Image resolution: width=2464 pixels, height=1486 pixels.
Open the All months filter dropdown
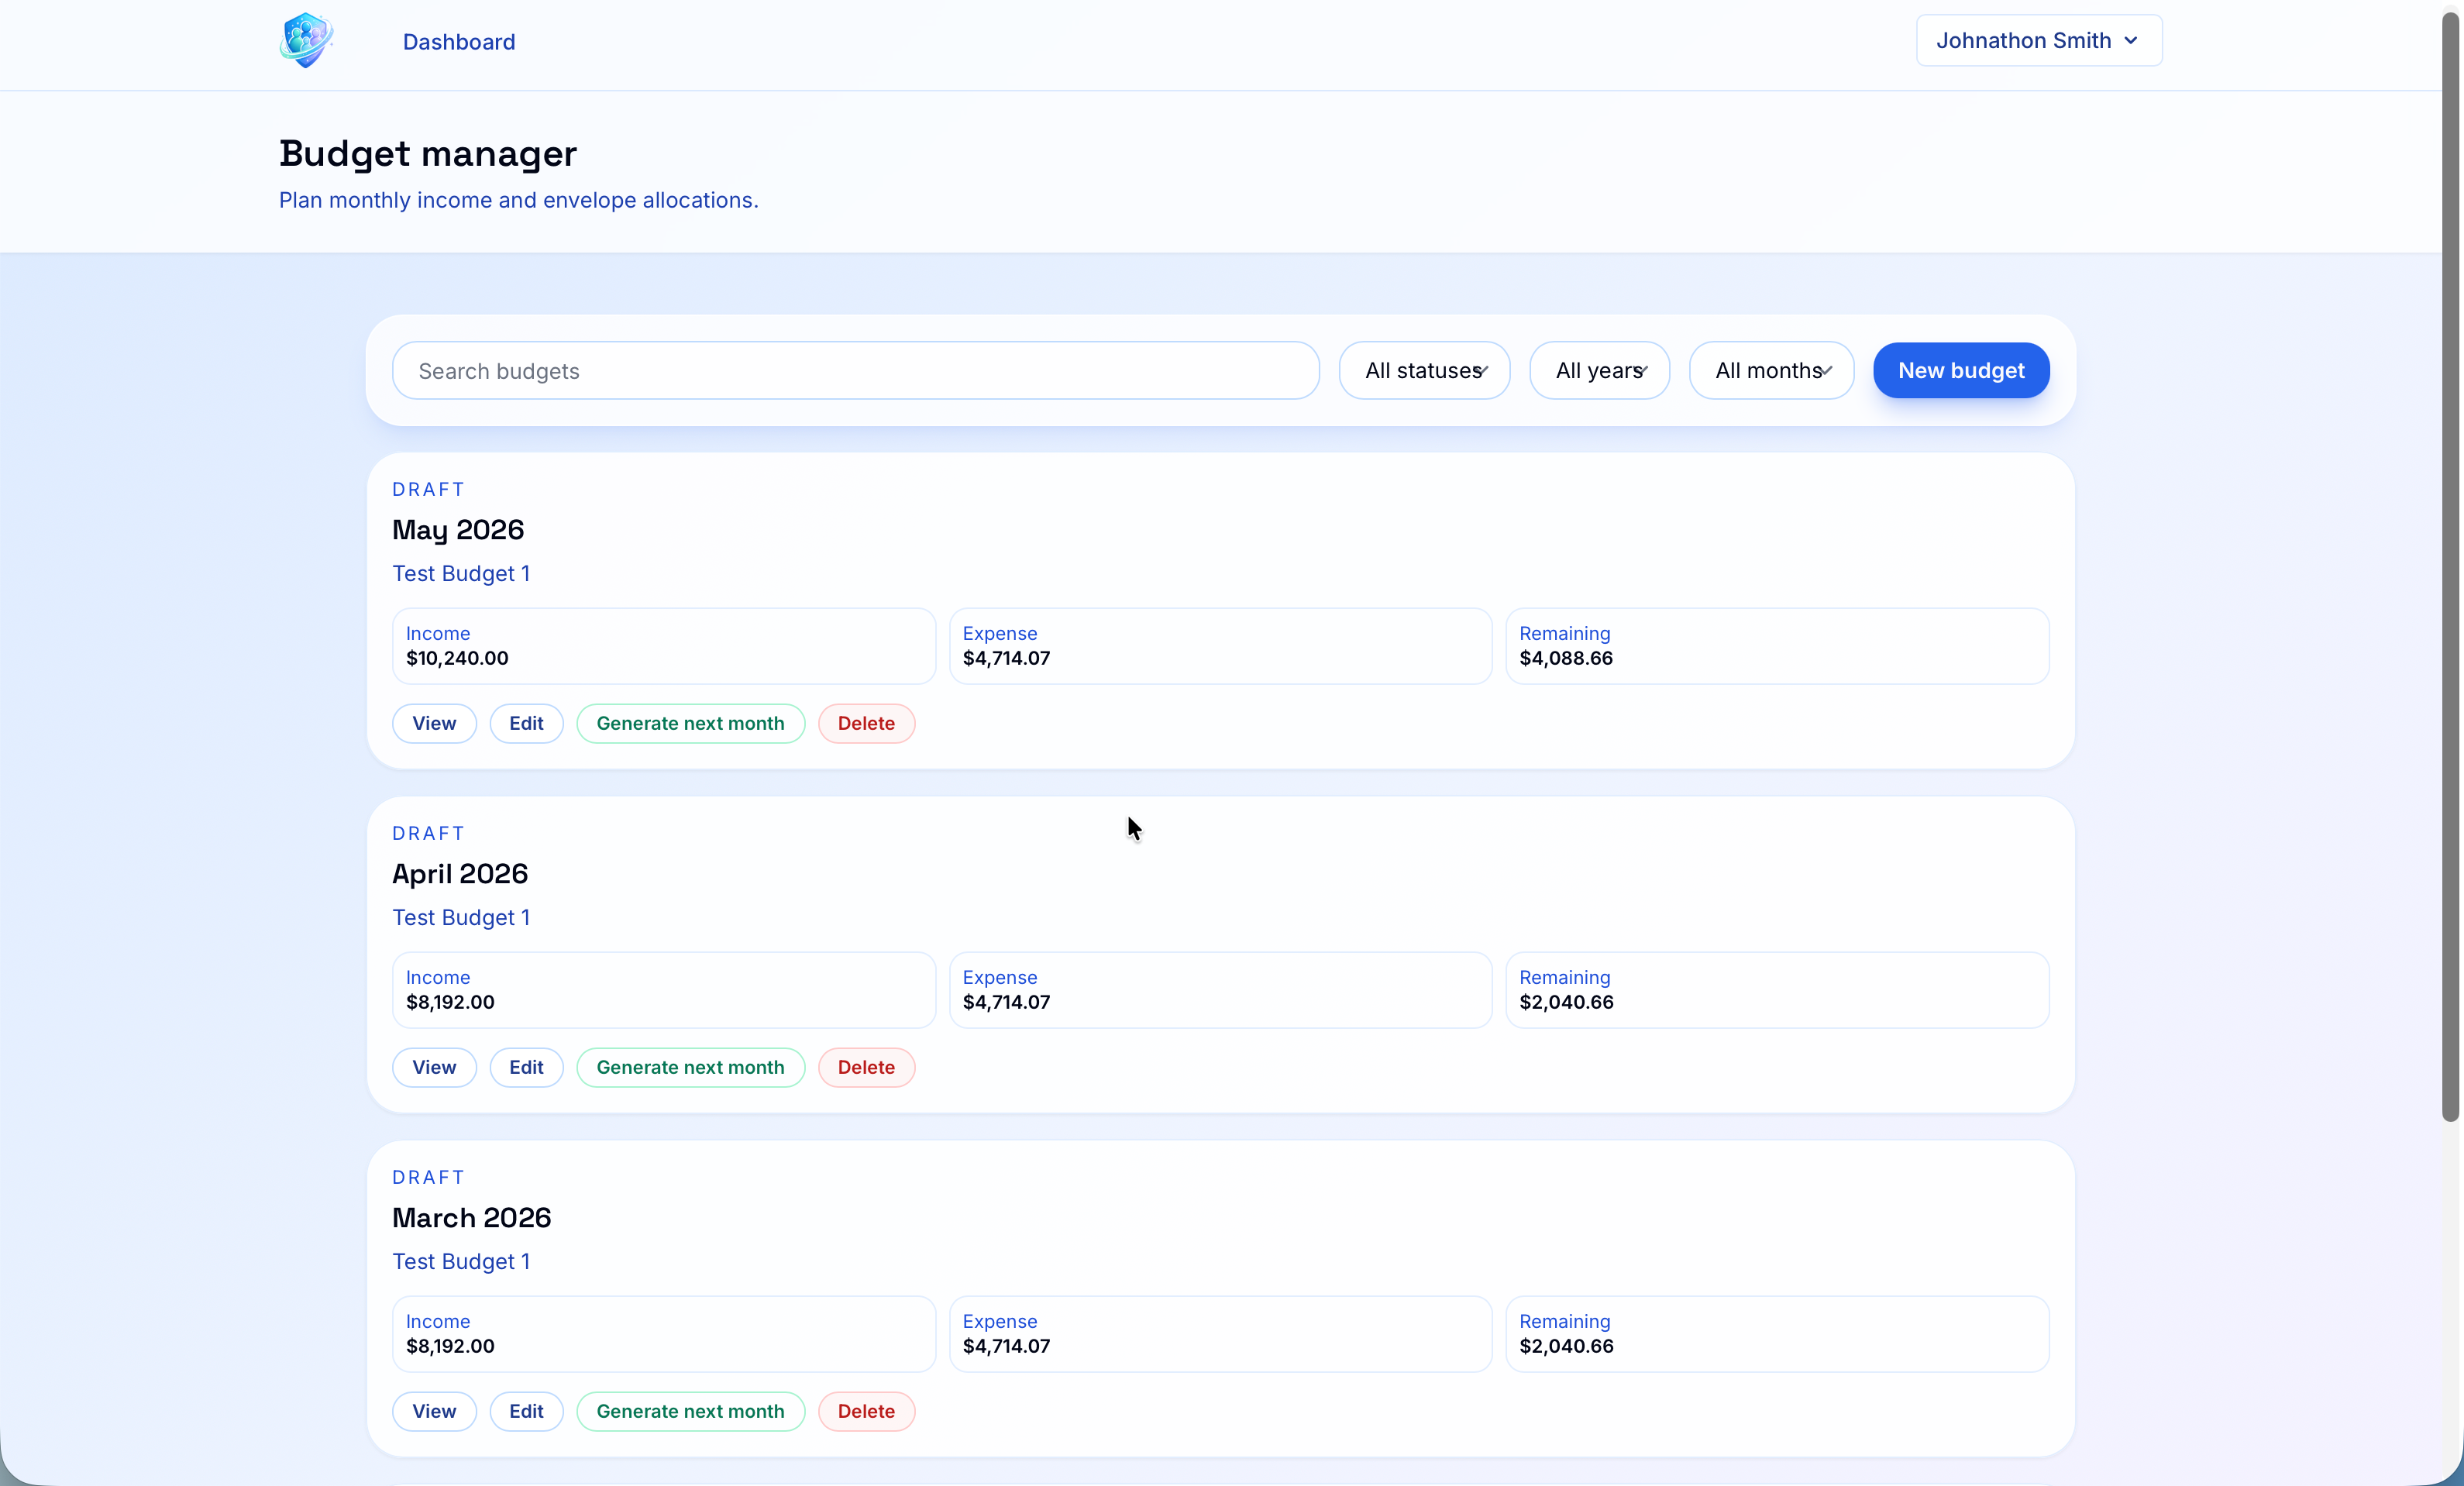[1771, 371]
